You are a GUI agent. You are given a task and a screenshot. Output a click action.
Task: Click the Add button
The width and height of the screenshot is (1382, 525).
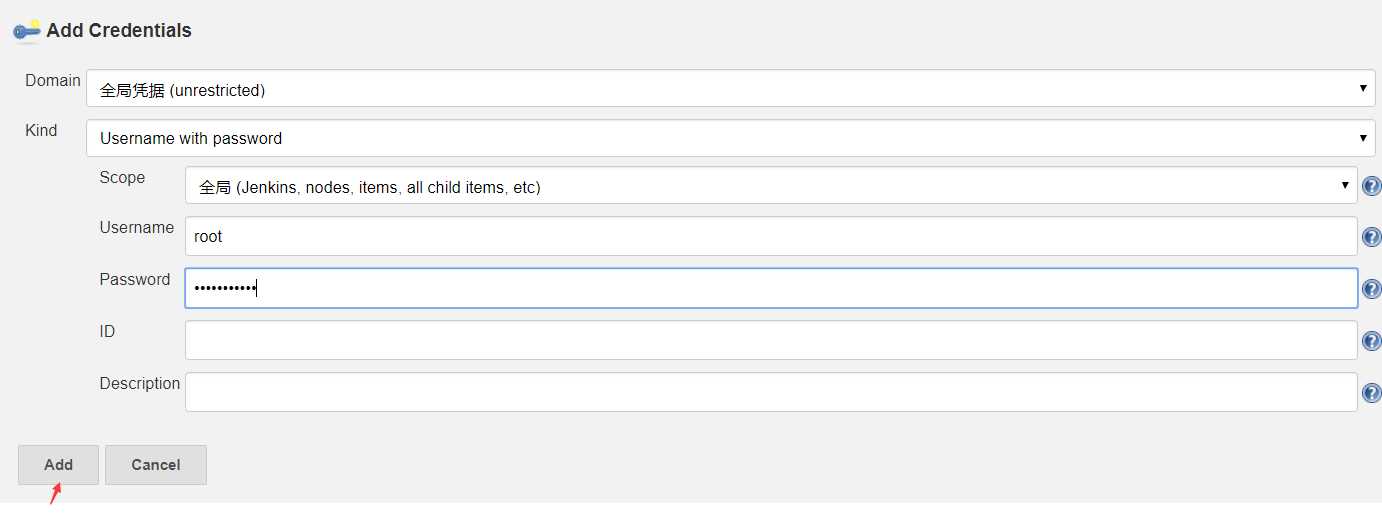pyautogui.click(x=58, y=465)
